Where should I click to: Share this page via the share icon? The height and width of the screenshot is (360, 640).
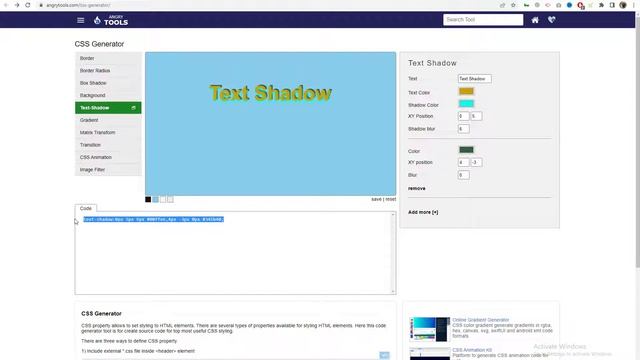click(502, 5)
